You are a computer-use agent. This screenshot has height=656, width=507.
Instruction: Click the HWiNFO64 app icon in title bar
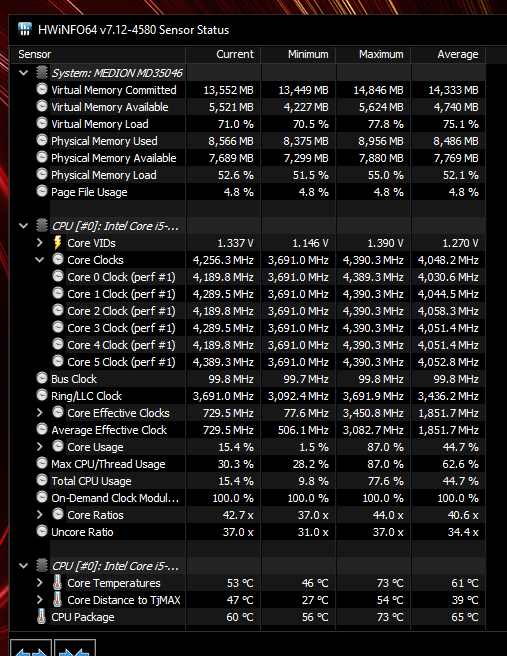(25, 29)
